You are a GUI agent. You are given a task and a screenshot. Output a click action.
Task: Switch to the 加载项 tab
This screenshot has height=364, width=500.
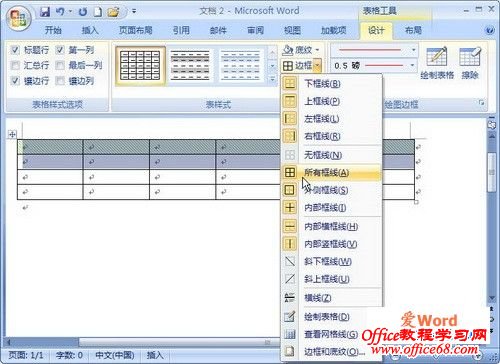tap(333, 30)
